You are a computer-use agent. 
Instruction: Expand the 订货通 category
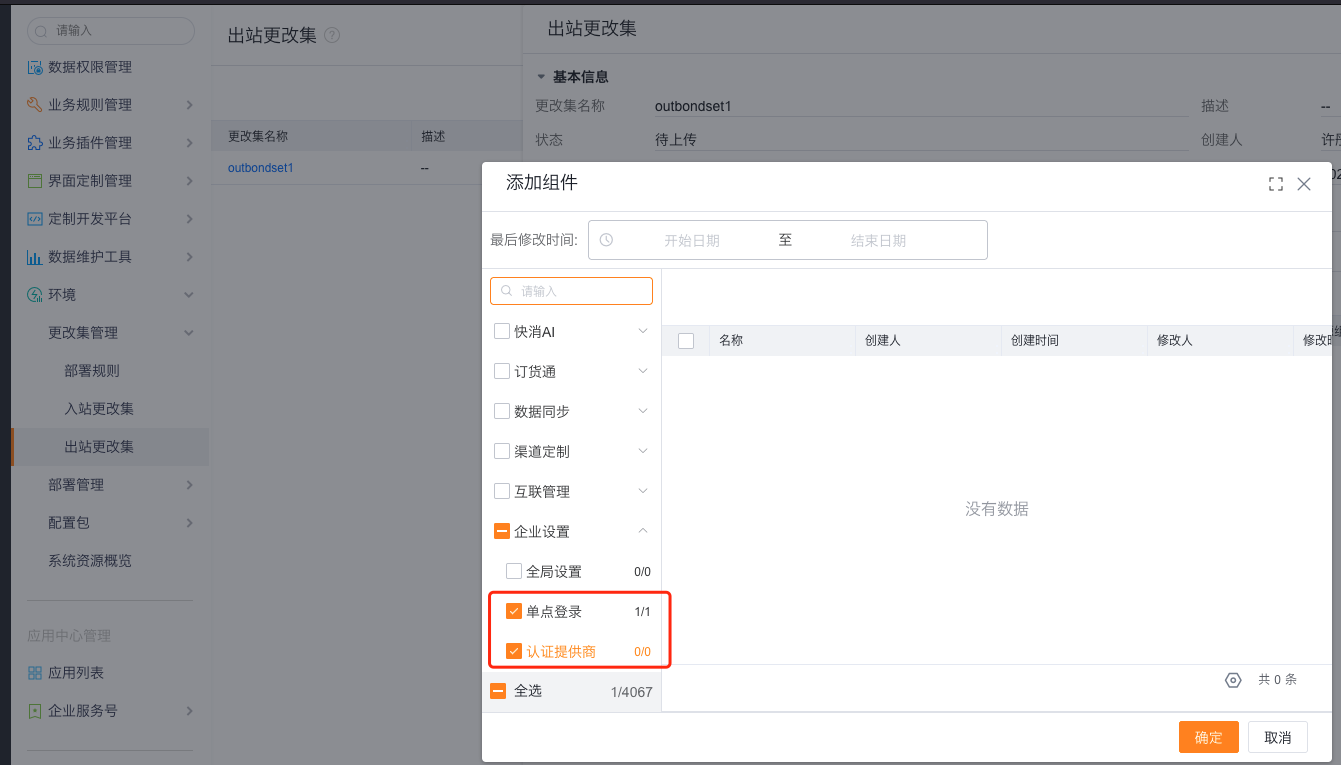(x=644, y=370)
